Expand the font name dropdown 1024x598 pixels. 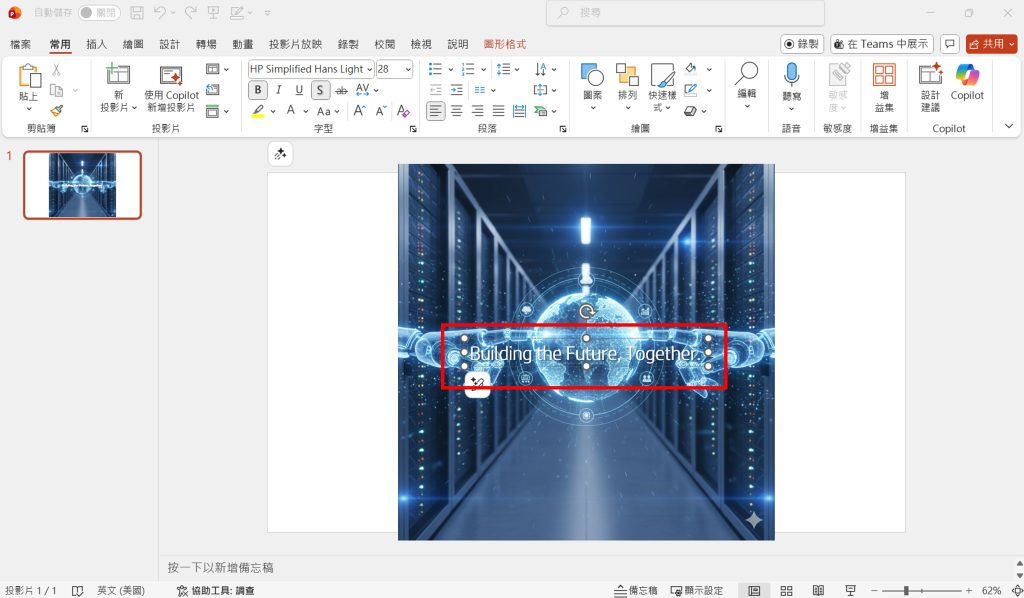point(369,69)
